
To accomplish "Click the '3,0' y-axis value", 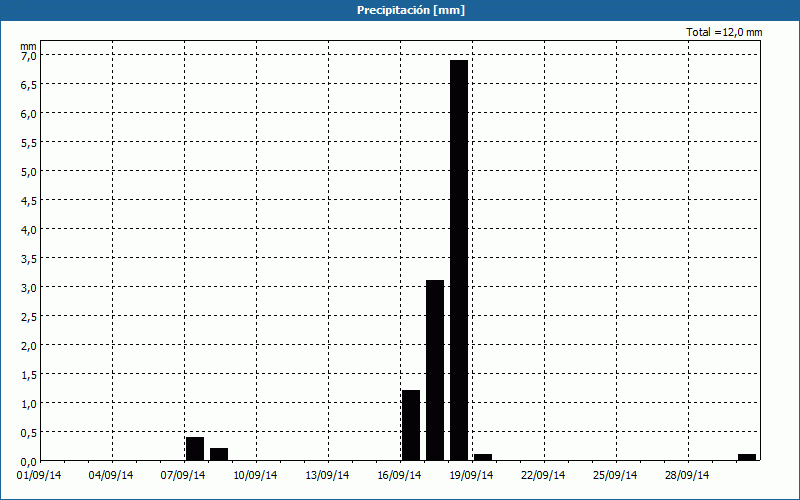I will (28, 288).
